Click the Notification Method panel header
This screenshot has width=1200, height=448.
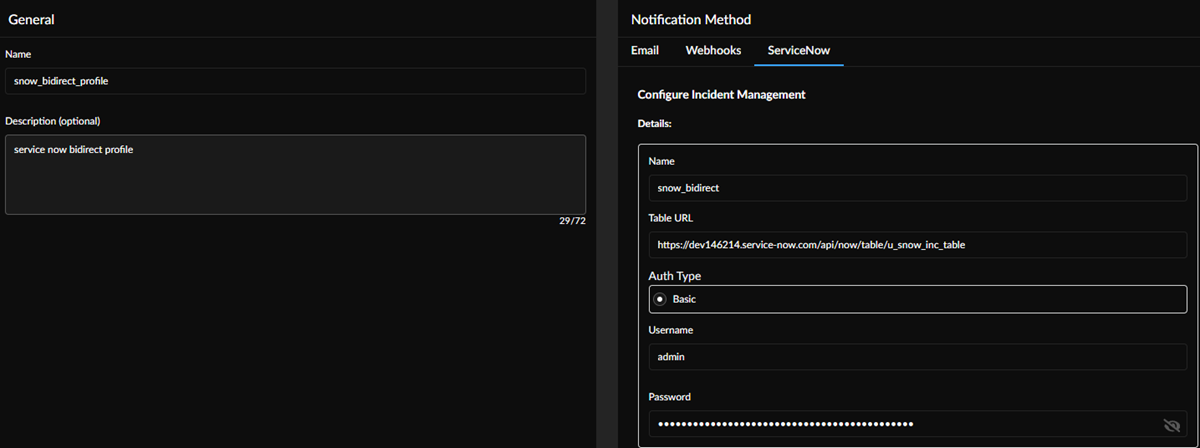(x=691, y=20)
